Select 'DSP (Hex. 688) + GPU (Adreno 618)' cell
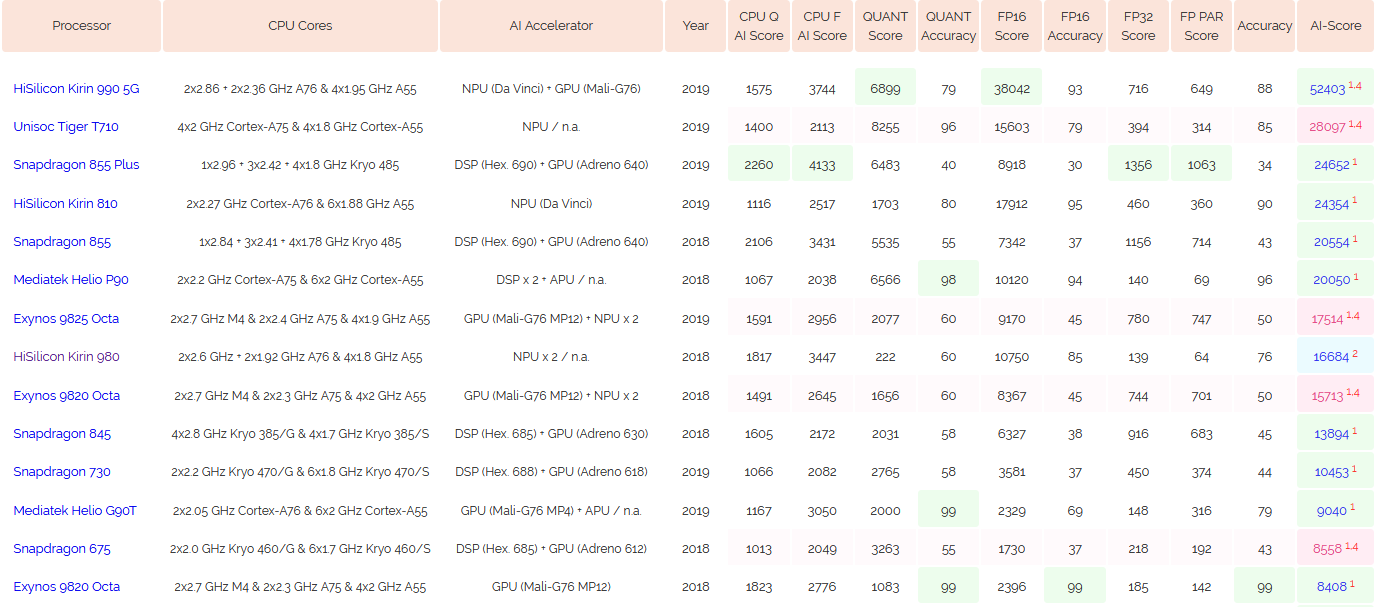 pyautogui.click(x=551, y=472)
